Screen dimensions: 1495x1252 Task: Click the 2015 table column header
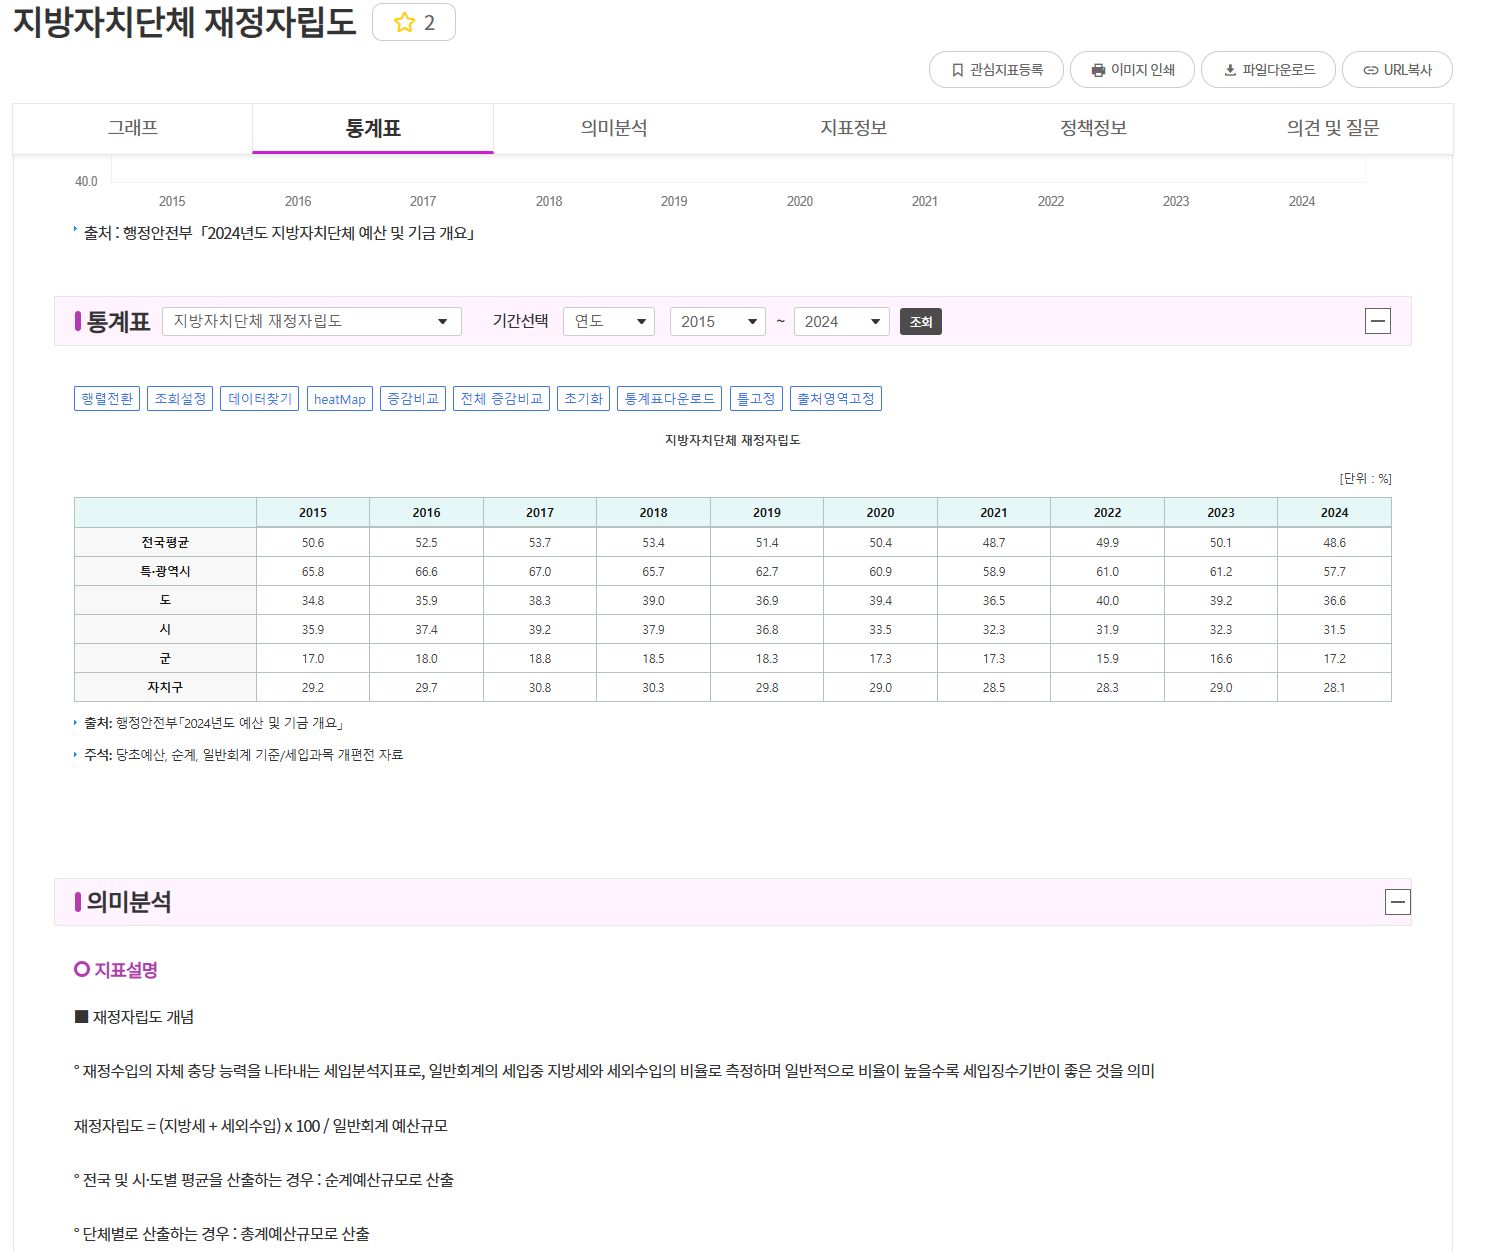(x=313, y=513)
